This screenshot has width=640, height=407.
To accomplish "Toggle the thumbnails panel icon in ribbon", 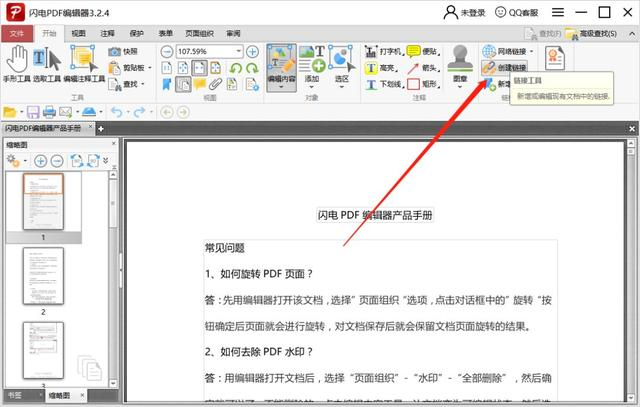I will tap(183, 84).
